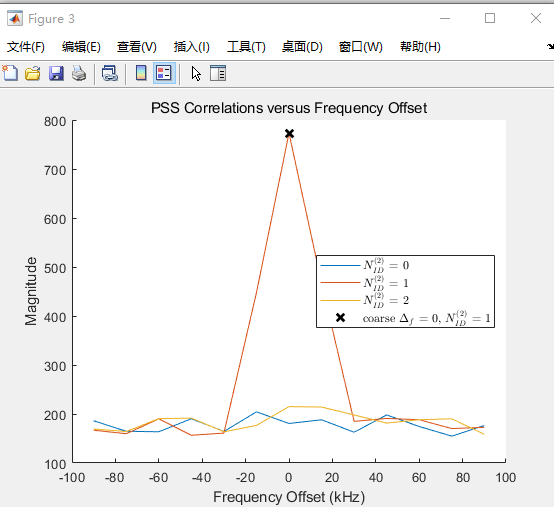Open the 帮助(H) menu
This screenshot has width=554, height=507.
pyautogui.click(x=420, y=47)
